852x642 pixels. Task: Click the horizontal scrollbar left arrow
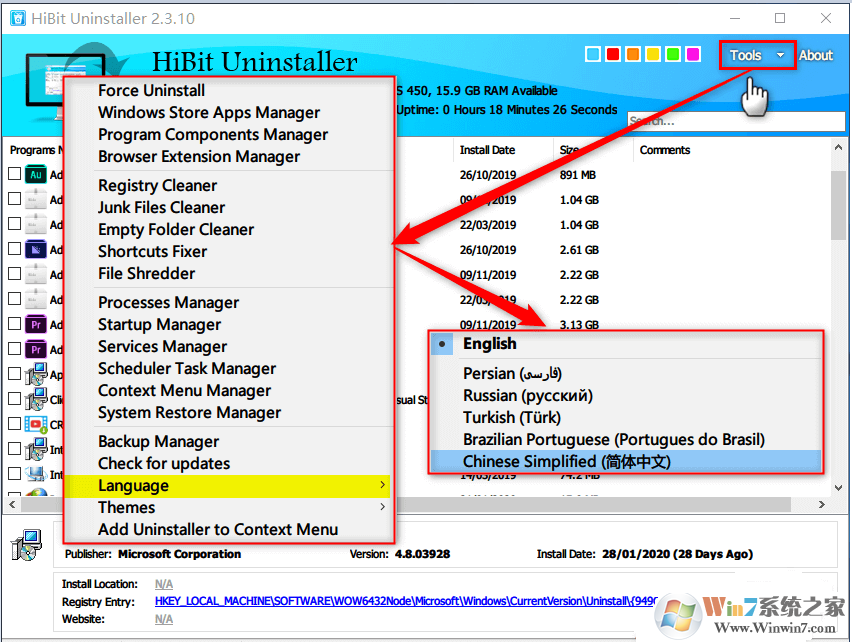coord(11,505)
